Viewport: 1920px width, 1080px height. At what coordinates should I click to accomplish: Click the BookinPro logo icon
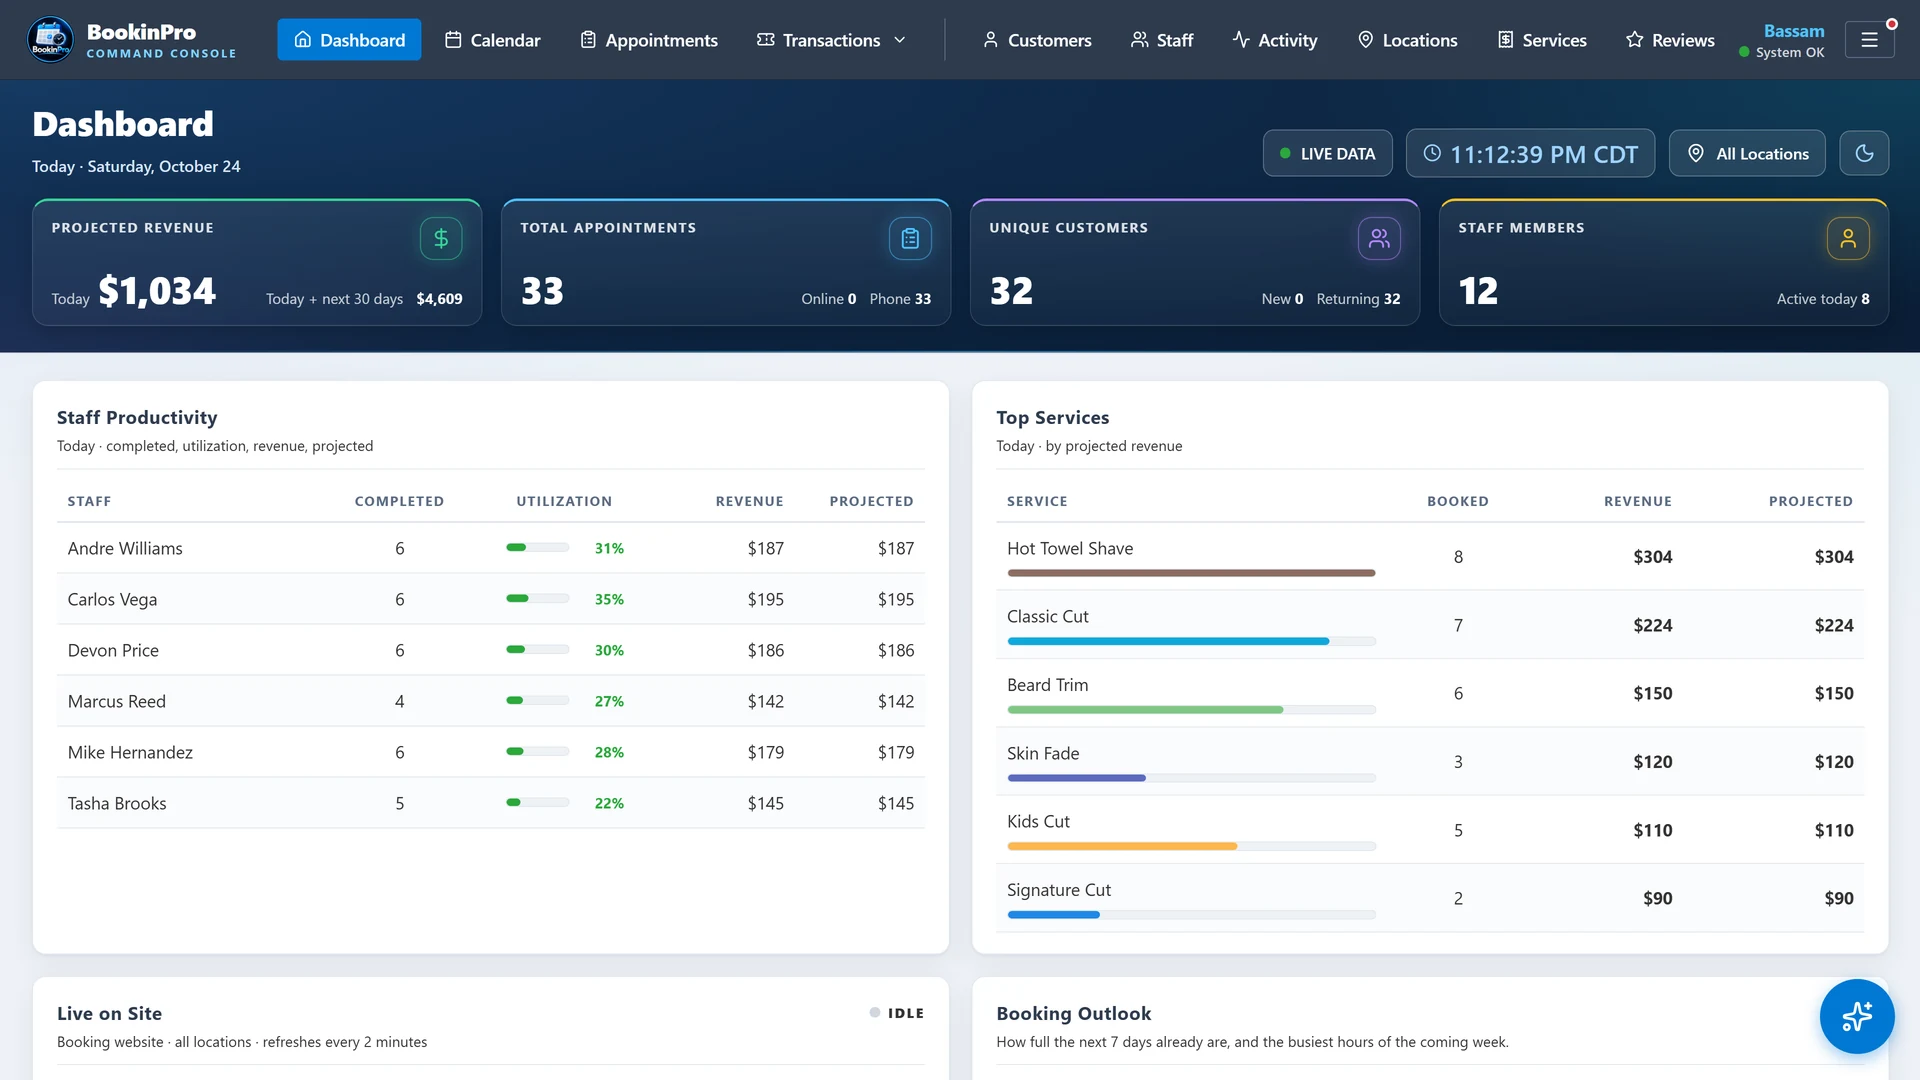(50, 40)
